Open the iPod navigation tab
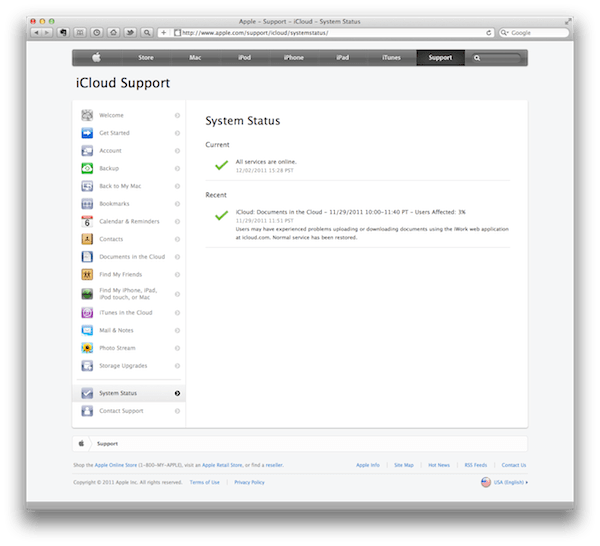The height and width of the screenshot is (546, 600). click(x=245, y=57)
